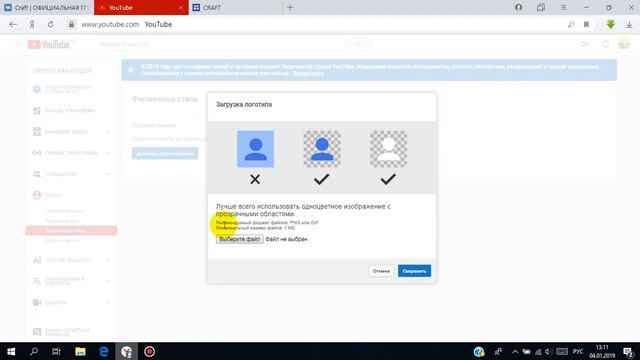
Task: Click the bookmark icon in address bar
Action: point(587,24)
